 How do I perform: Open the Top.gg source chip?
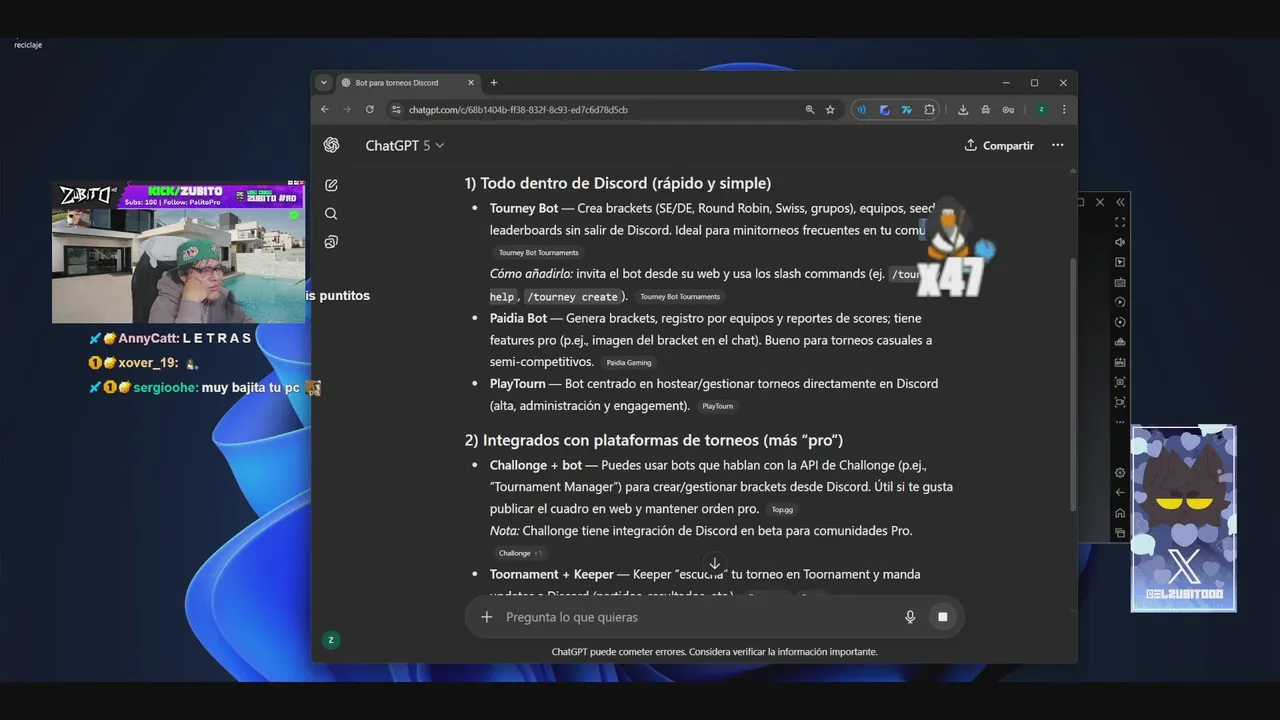(782, 510)
